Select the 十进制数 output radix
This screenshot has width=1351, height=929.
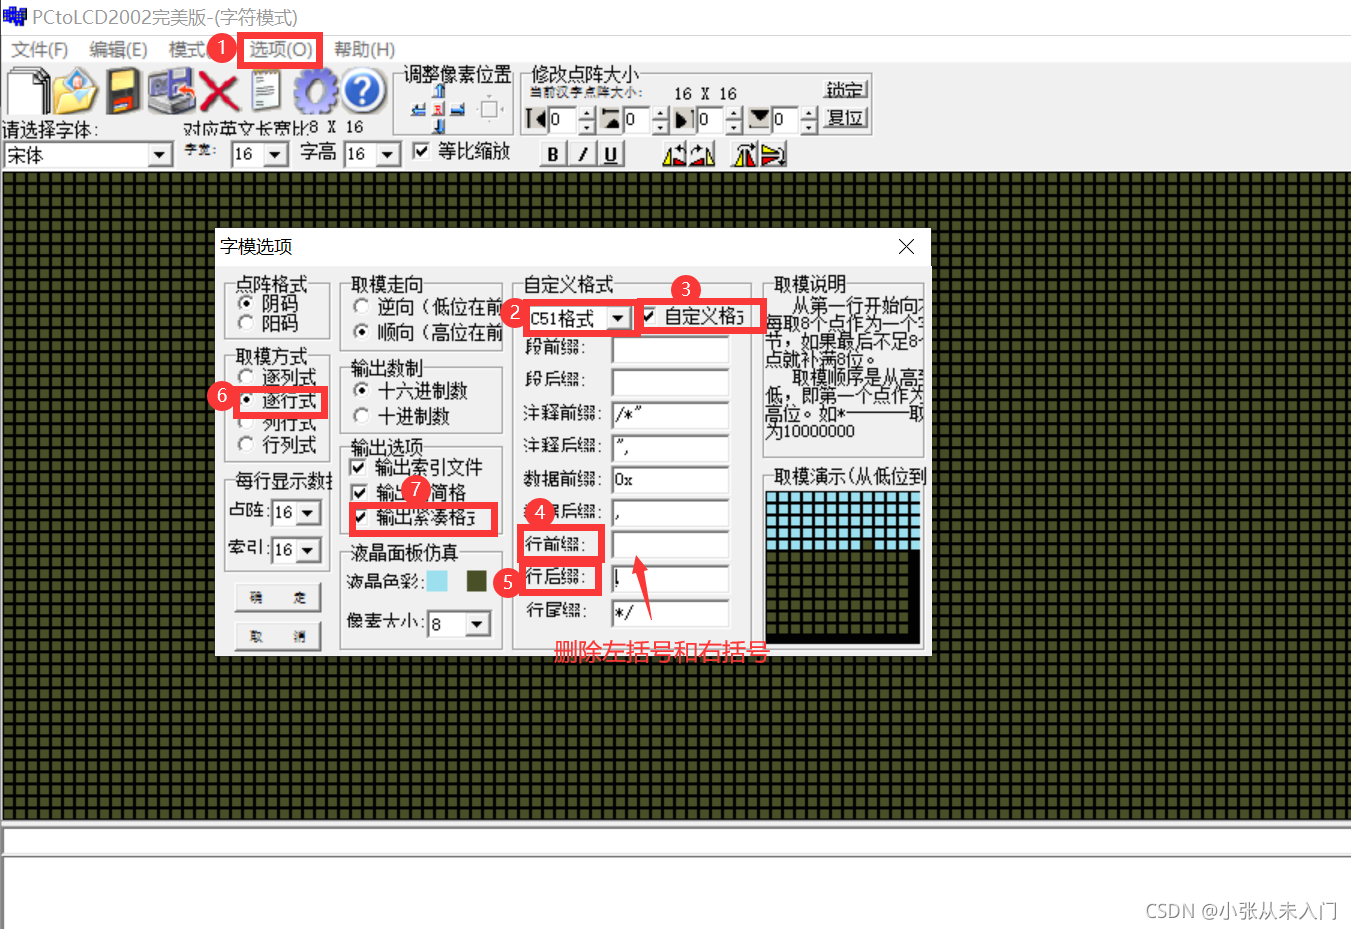pos(362,416)
